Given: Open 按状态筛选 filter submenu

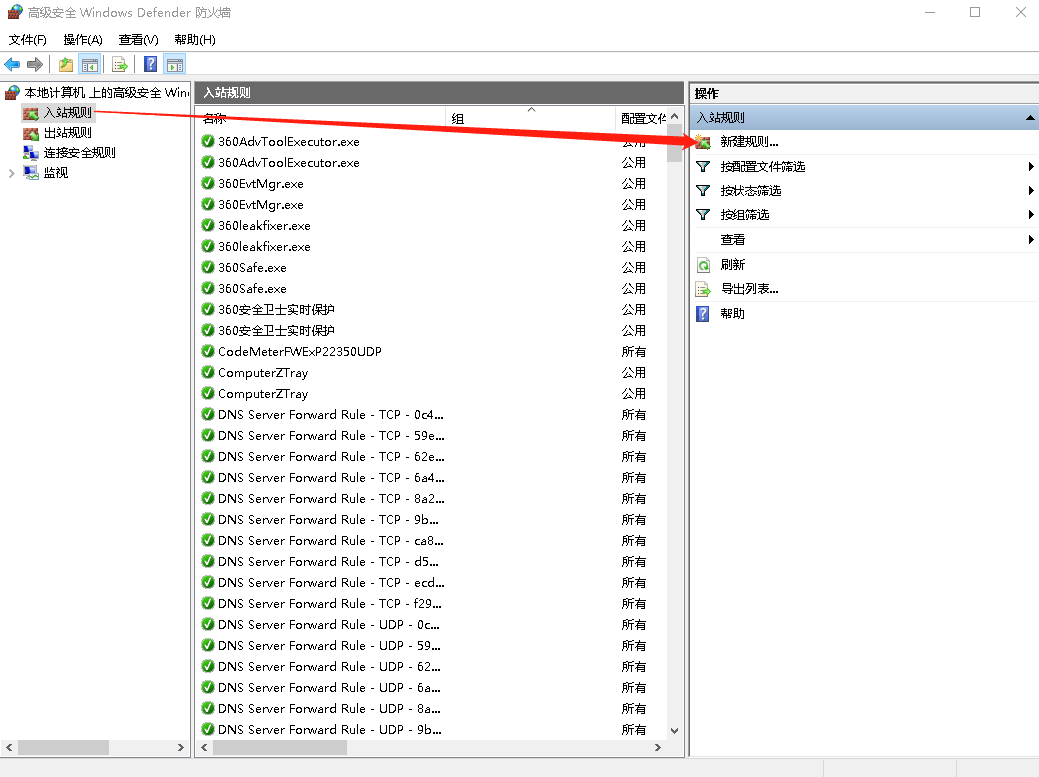Looking at the screenshot, I should click(750, 191).
